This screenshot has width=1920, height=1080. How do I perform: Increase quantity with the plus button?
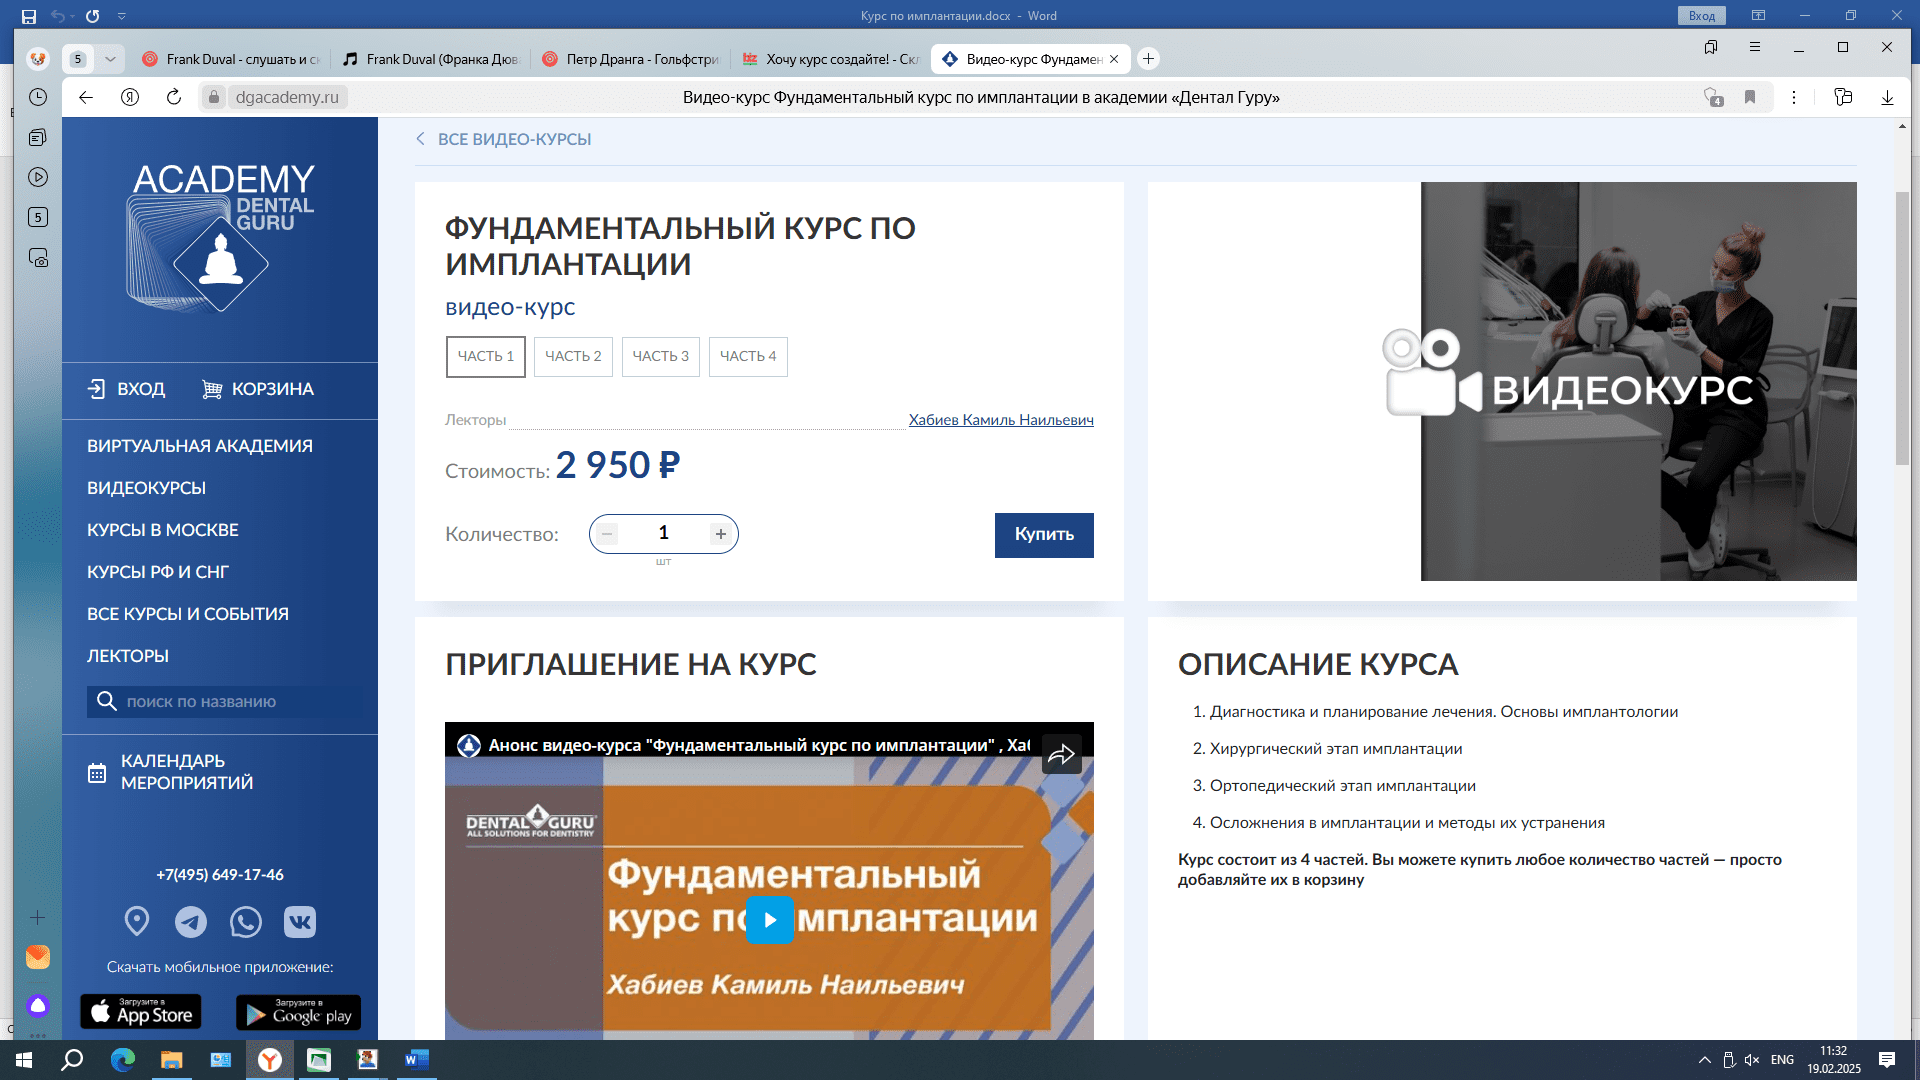point(720,534)
